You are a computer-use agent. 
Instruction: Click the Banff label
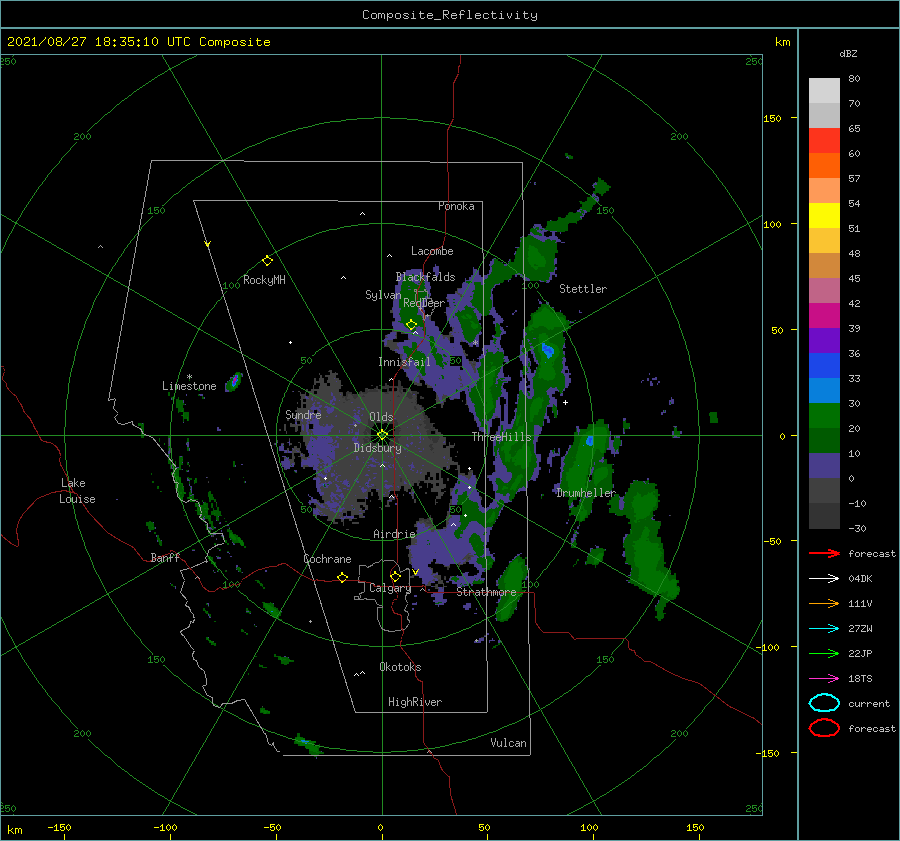click(x=165, y=557)
